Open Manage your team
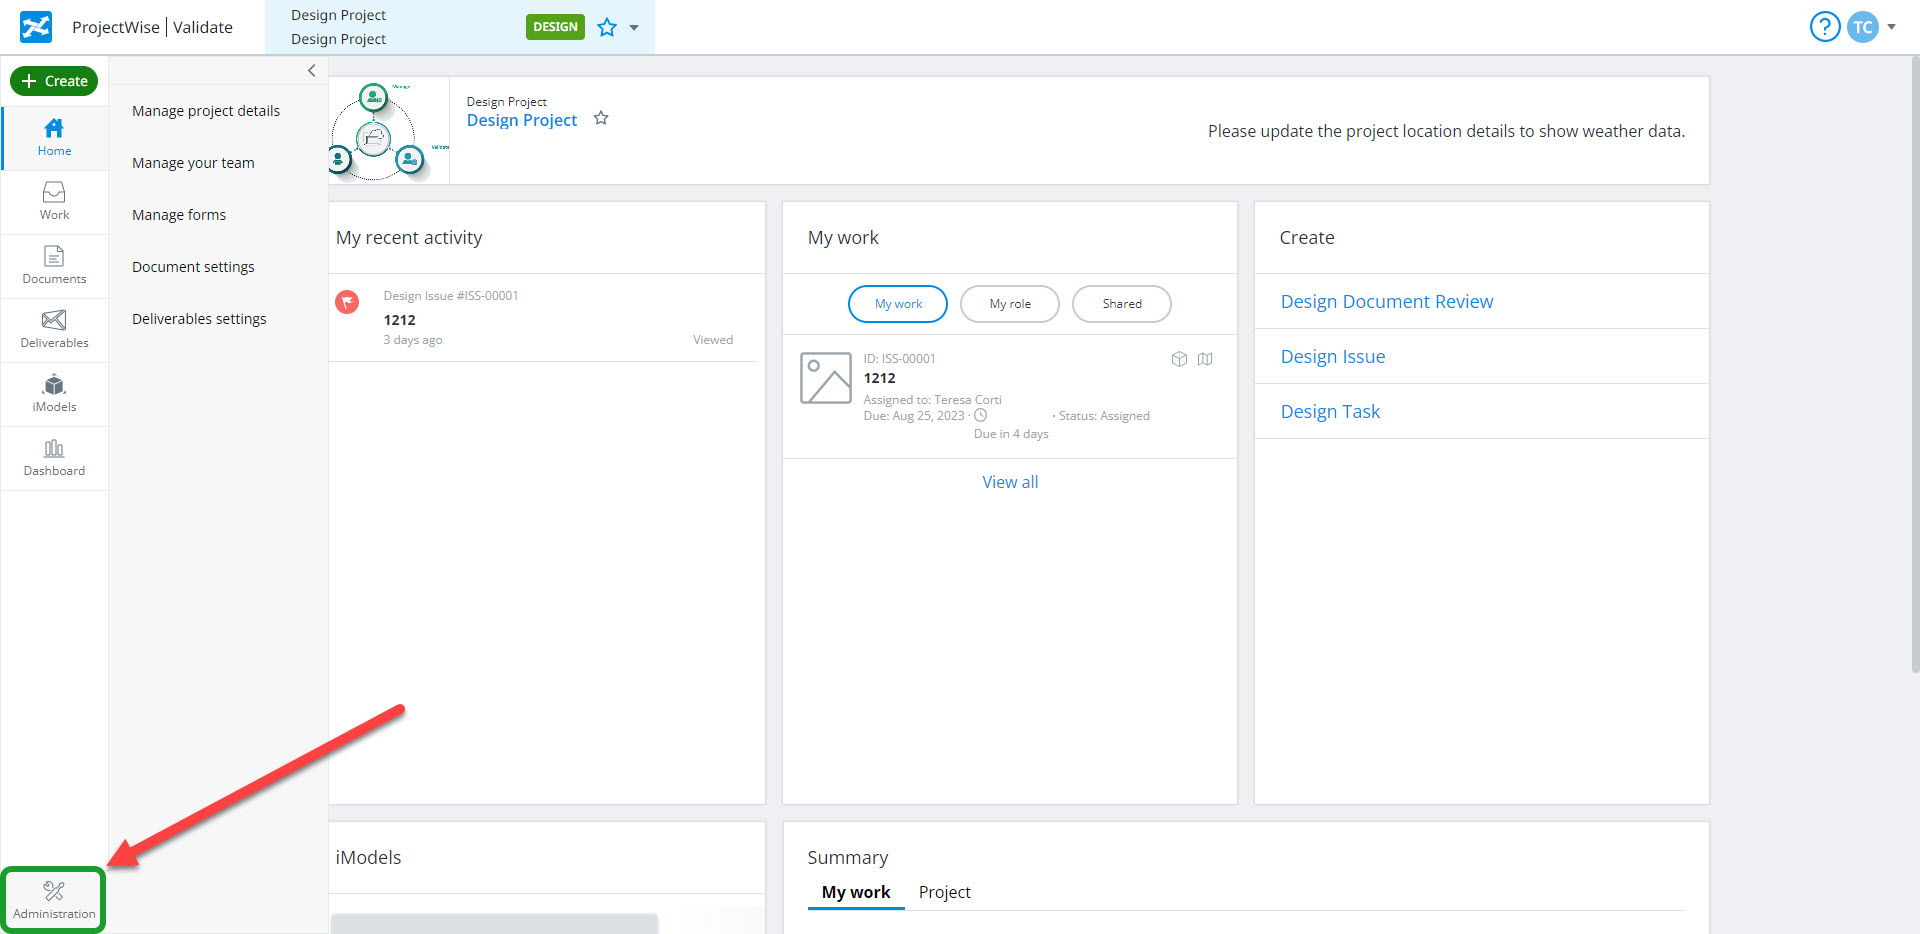The height and width of the screenshot is (934, 1920). click(x=193, y=163)
